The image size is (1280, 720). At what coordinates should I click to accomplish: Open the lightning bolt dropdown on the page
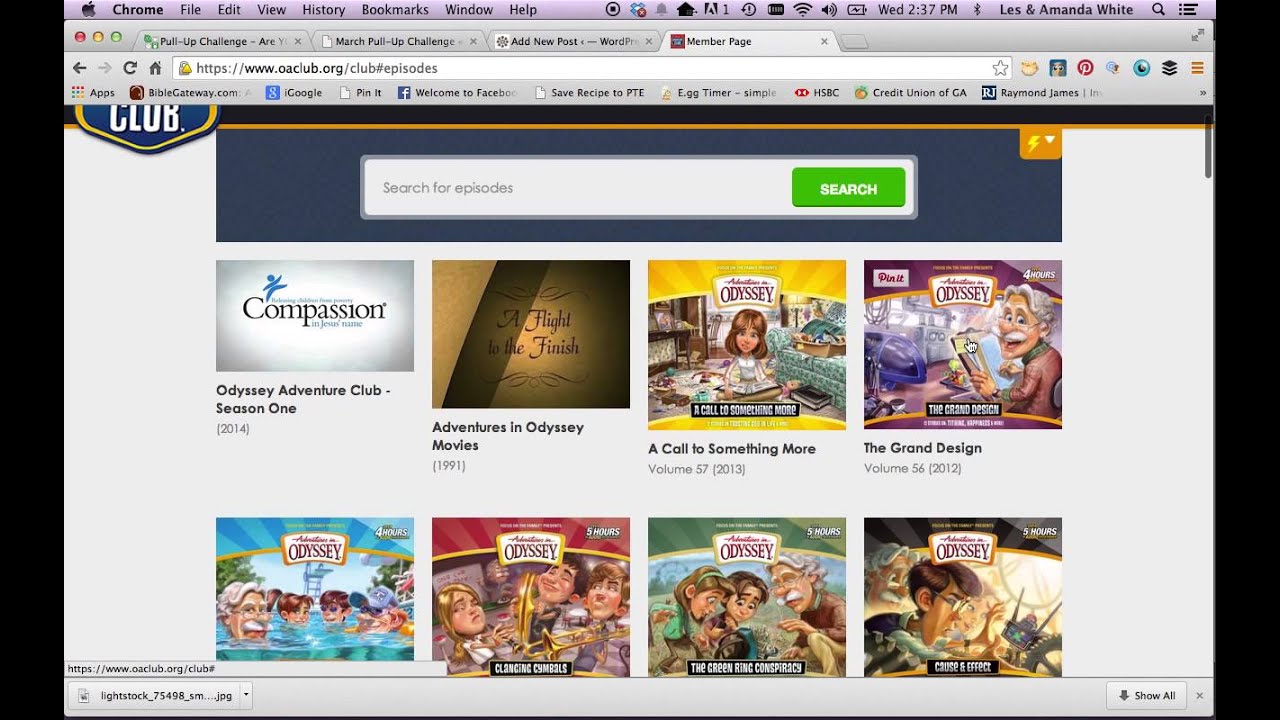pos(1041,143)
